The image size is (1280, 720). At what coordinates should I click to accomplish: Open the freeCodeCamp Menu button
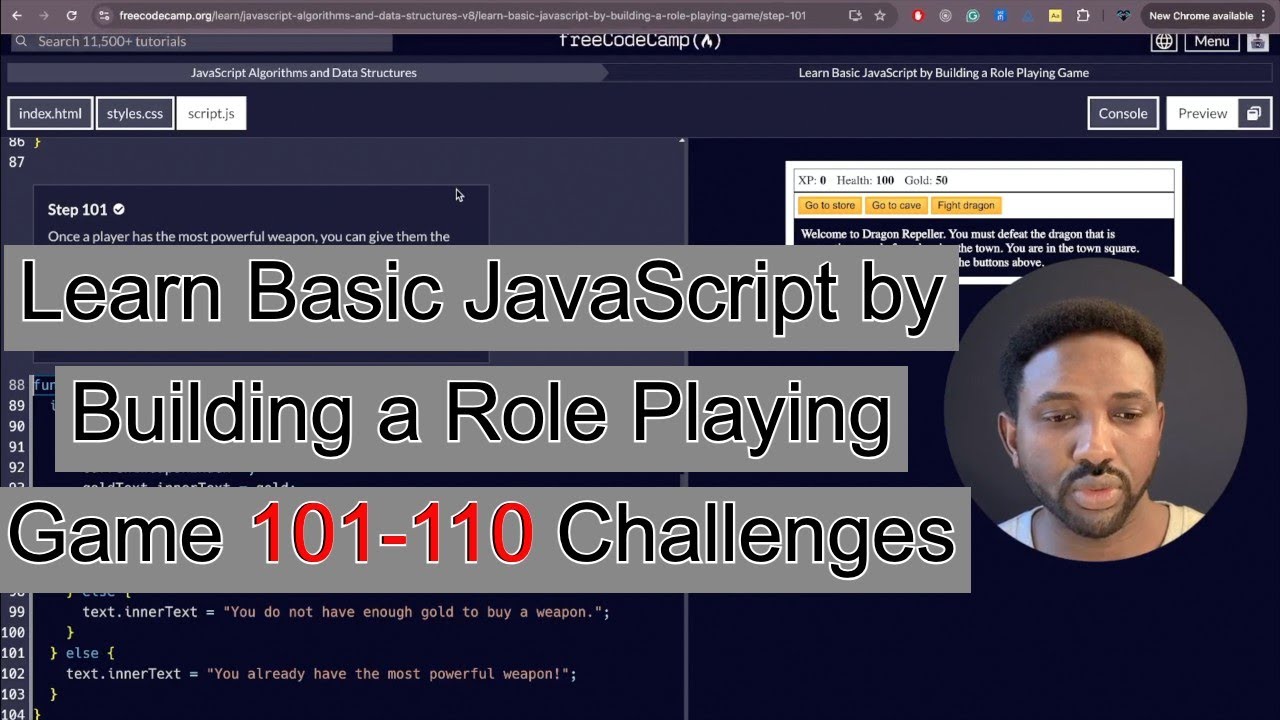[1211, 41]
